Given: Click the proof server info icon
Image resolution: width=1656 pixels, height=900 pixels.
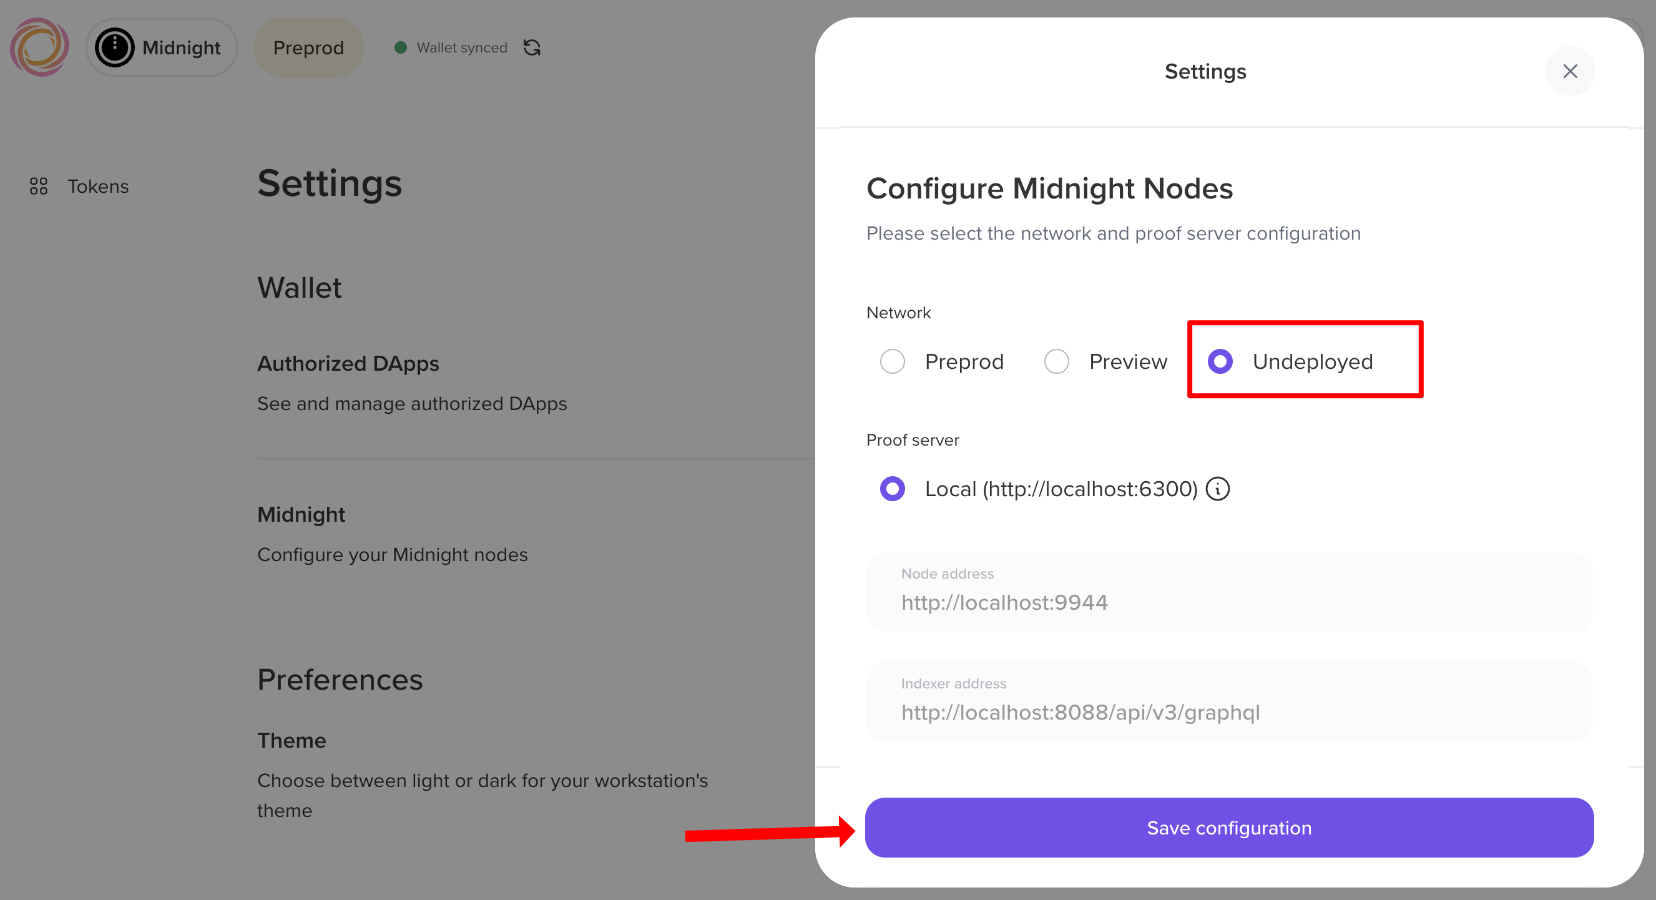Looking at the screenshot, I should [x=1217, y=489].
